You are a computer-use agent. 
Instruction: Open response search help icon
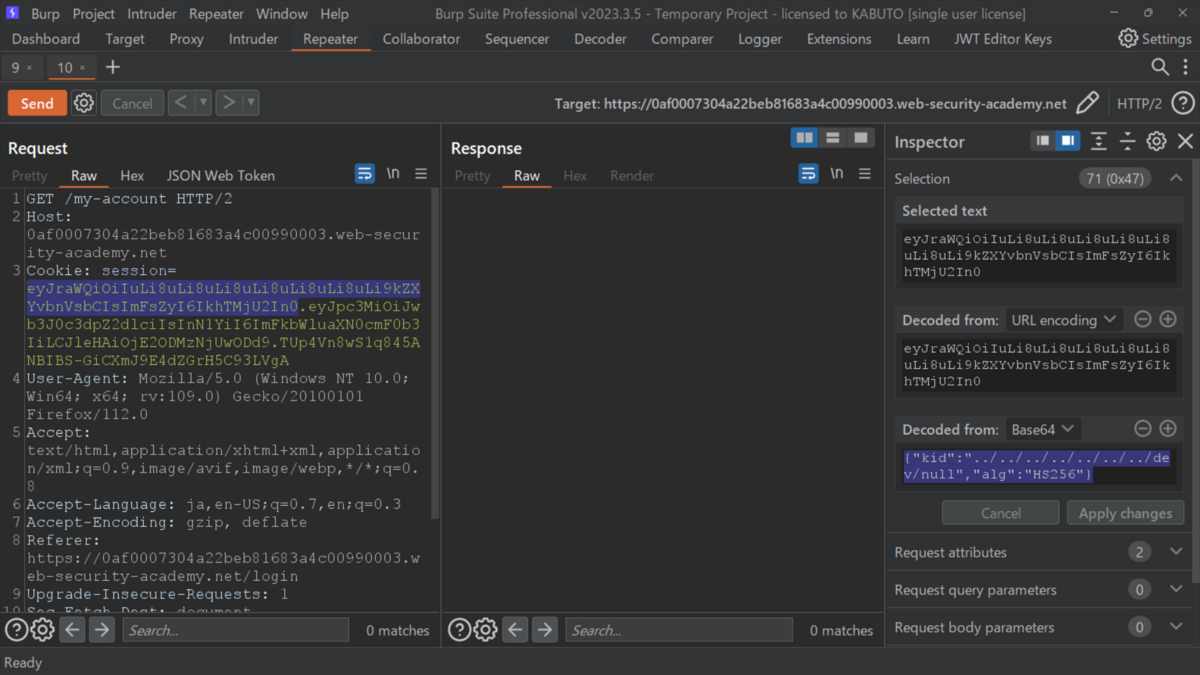[459, 630]
